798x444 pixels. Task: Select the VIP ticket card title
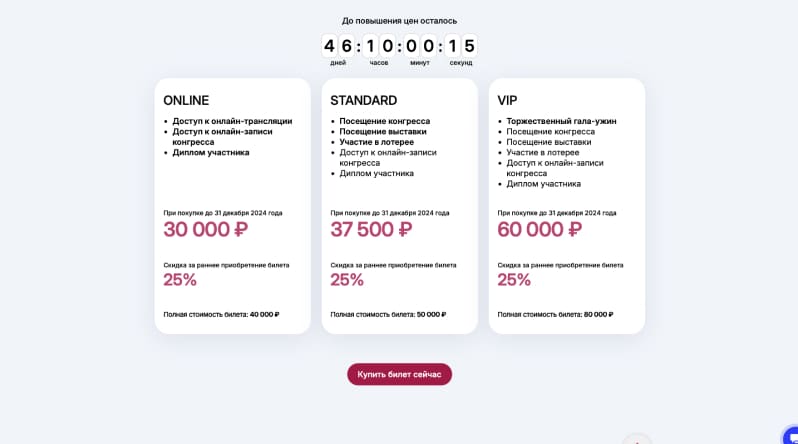pos(507,100)
